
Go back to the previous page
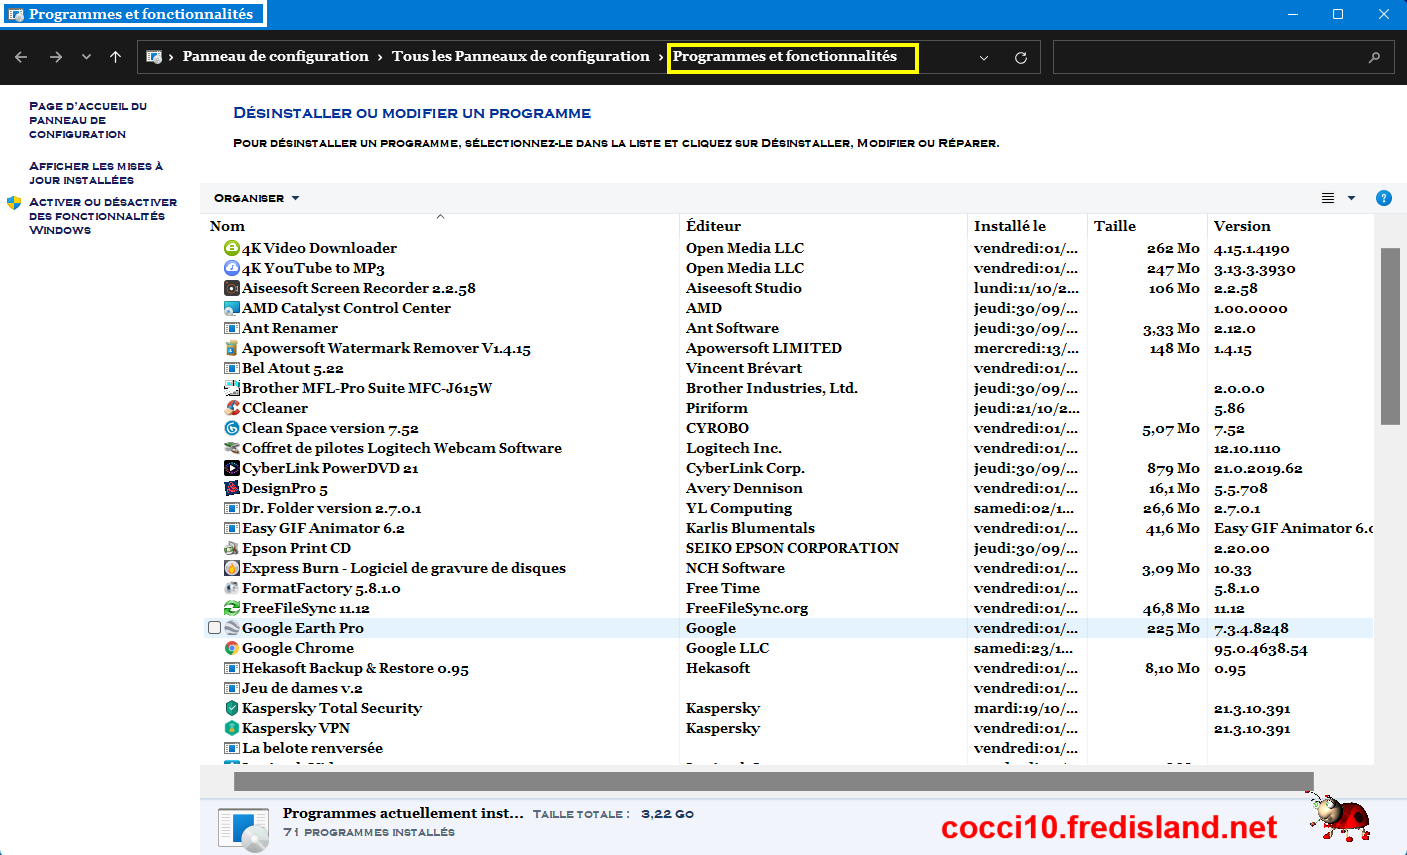tap(21, 57)
